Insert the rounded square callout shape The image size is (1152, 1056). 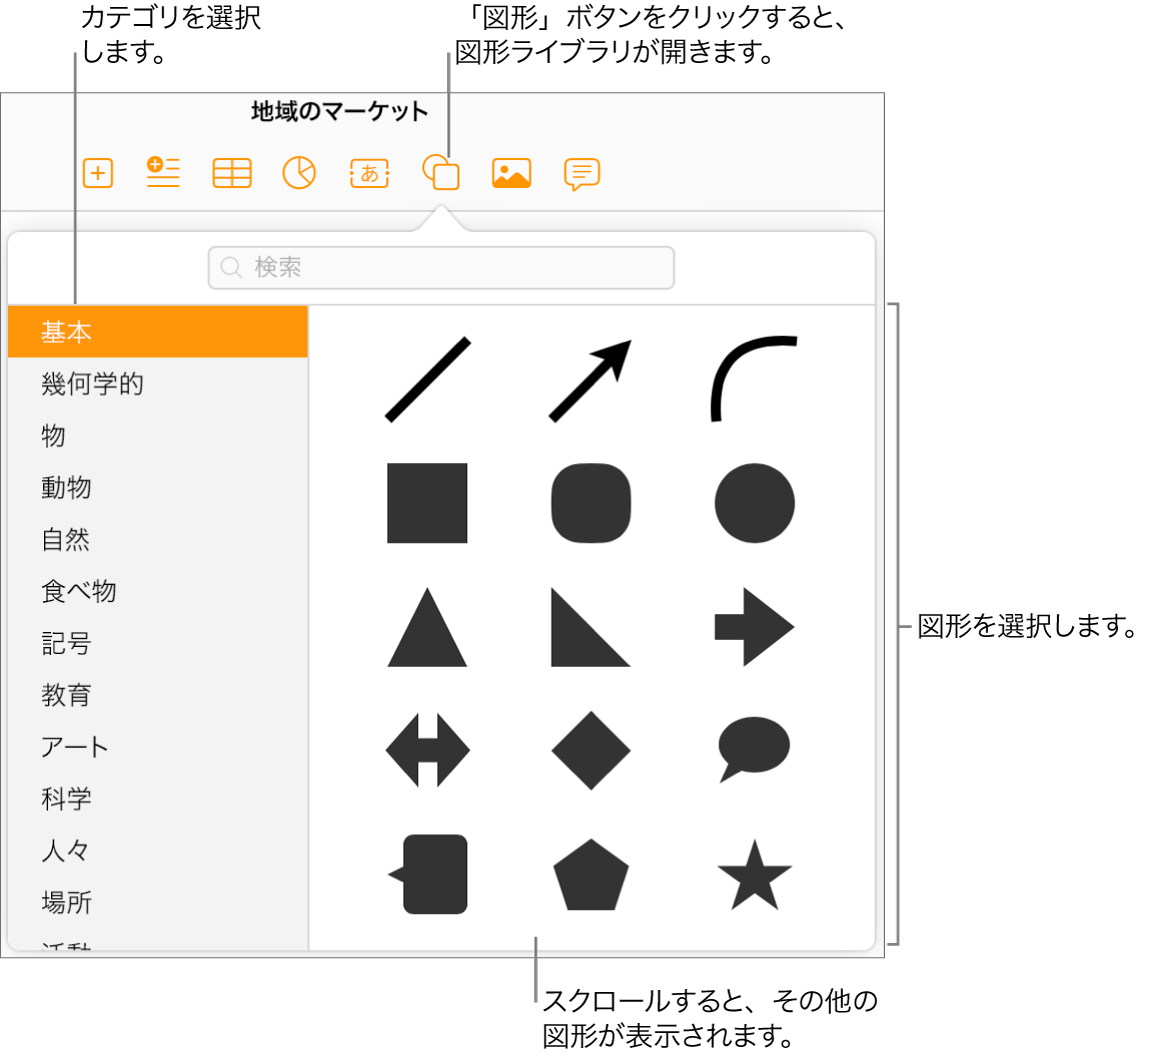click(x=428, y=874)
